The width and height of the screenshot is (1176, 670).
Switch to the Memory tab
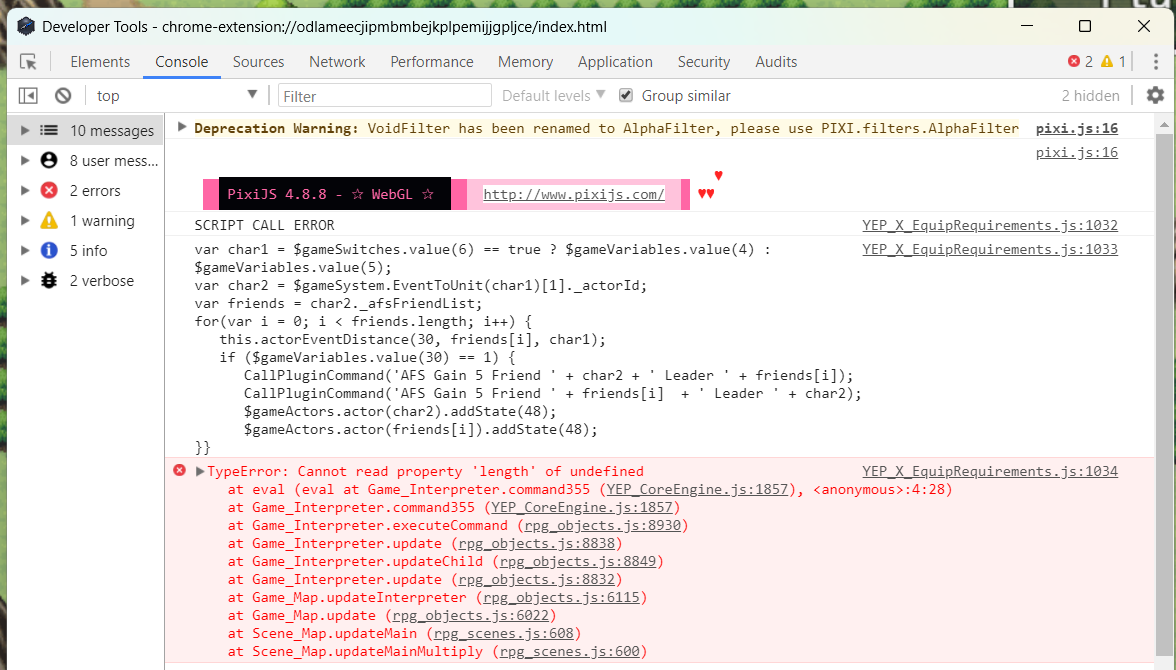pyautogui.click(x=525, y=62)
